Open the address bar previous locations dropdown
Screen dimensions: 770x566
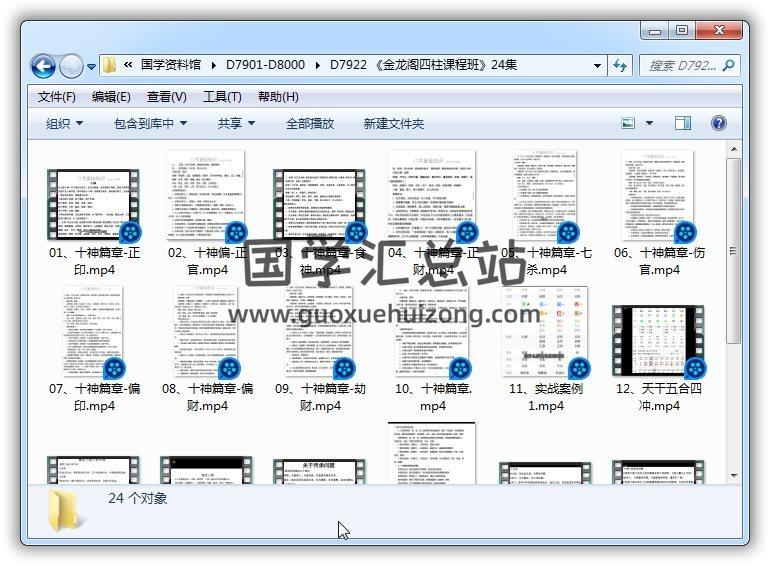[598, 66]
